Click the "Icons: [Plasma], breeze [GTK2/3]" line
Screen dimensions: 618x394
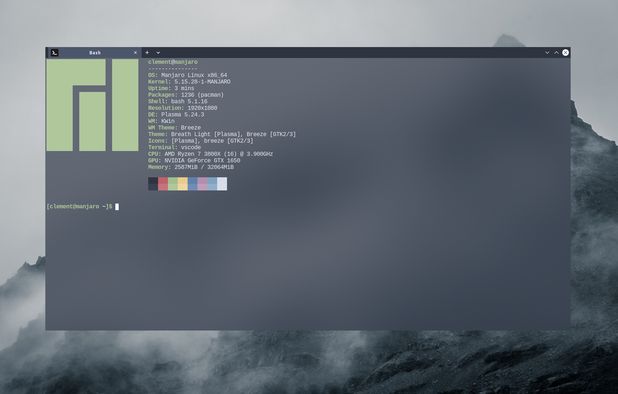[x=201, y=141]
